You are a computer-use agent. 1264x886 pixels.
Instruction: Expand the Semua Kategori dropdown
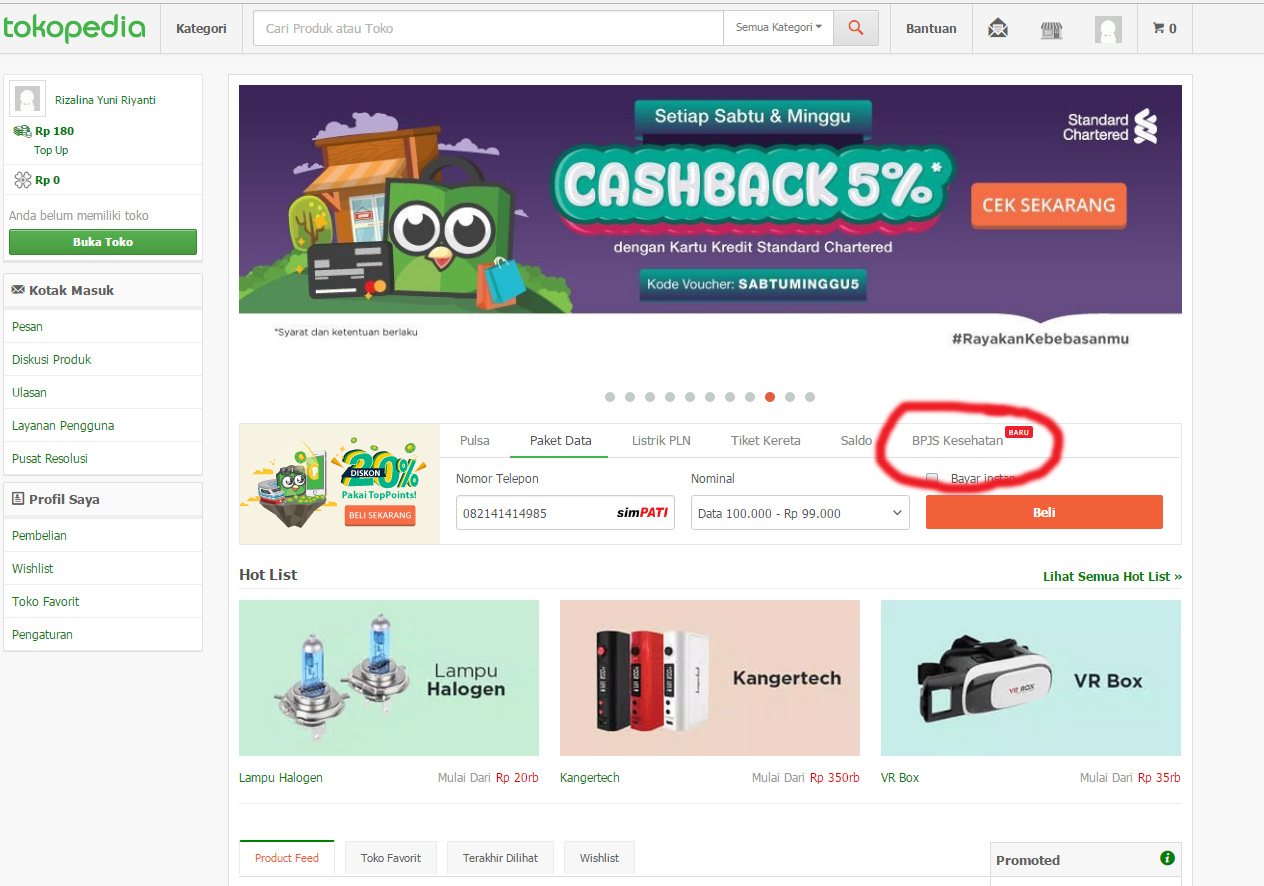[x=778, y=28]
